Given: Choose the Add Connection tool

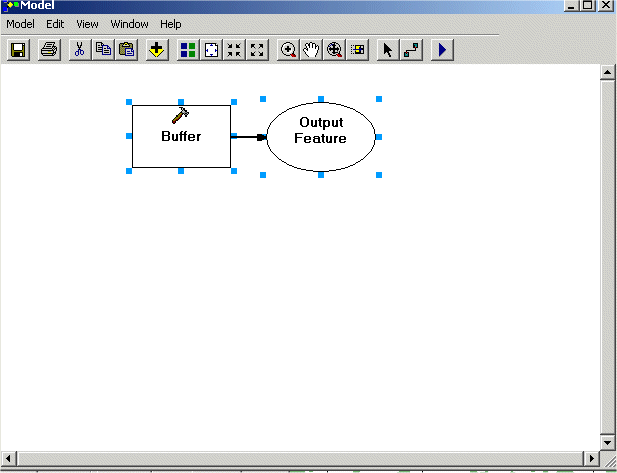Looking at the screenshot, I should pos(411,50).
